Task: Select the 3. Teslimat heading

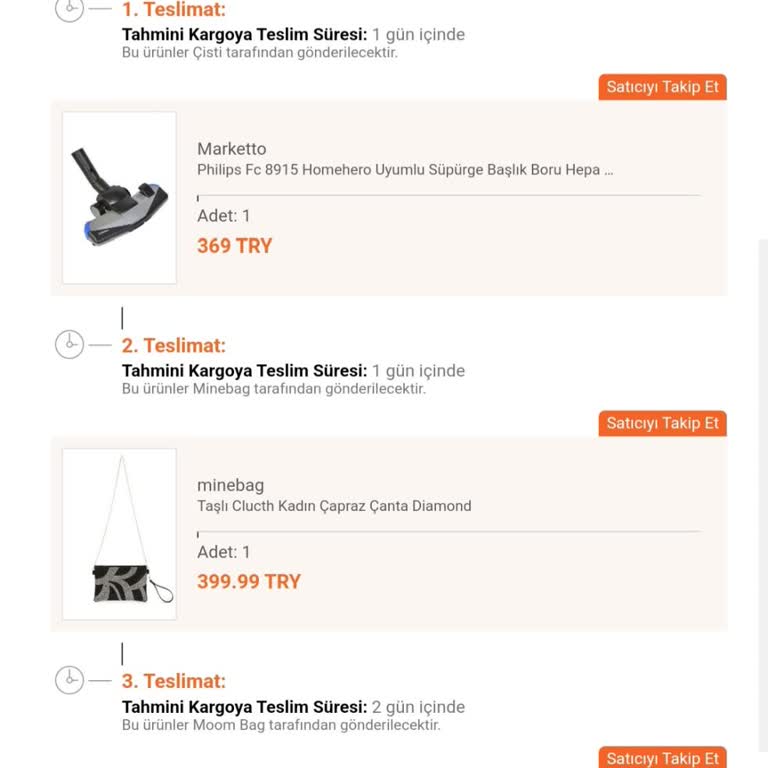Action: click(x=174, y=682)
